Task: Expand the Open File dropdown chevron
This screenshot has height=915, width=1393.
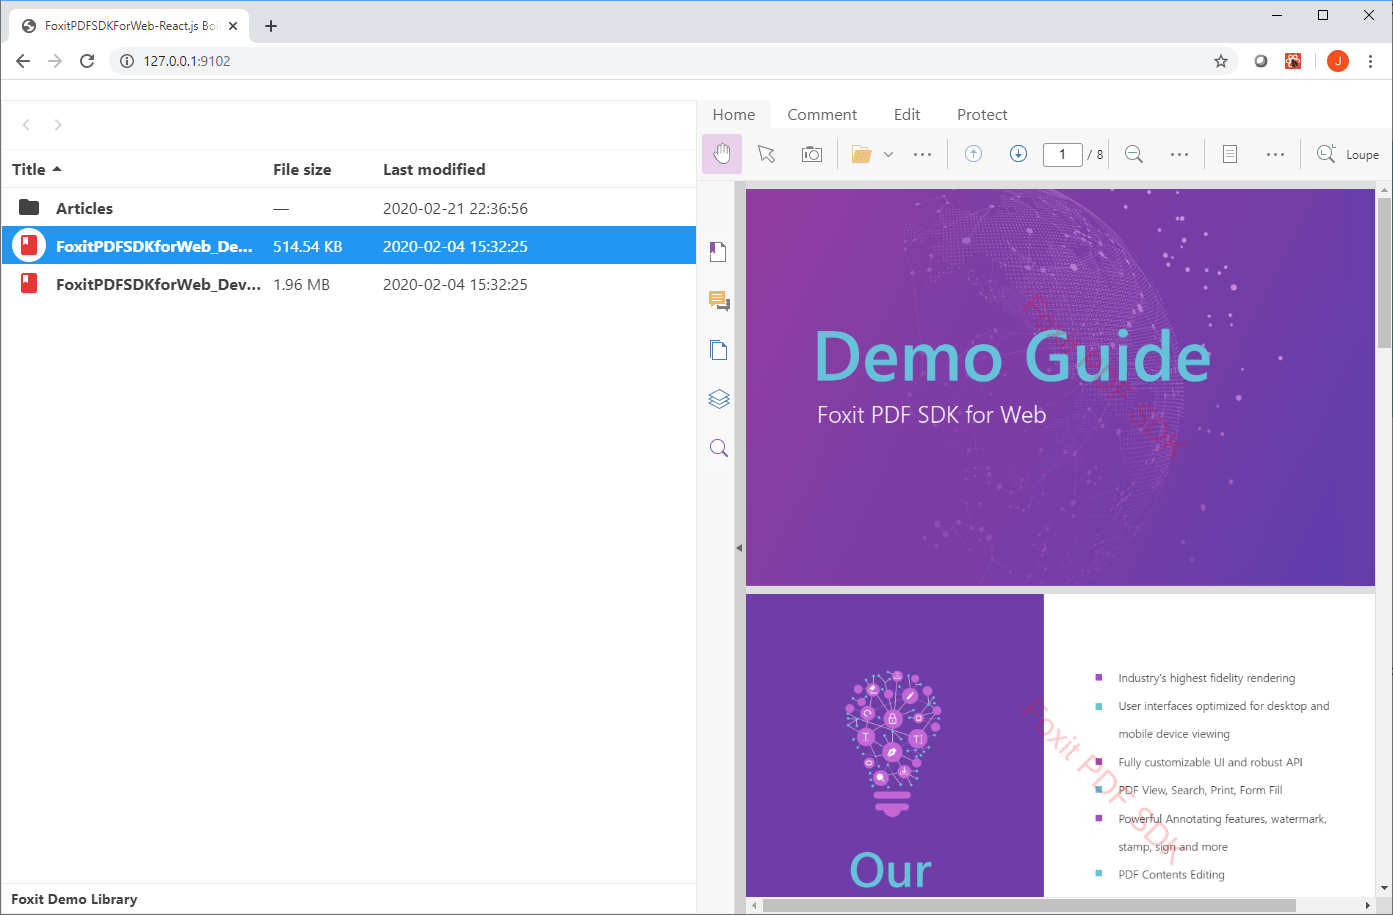Action: tap(888, 153)
